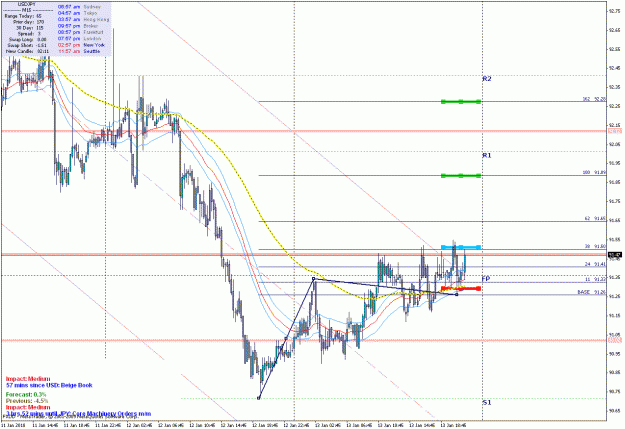This screenshot has width=625, height=429.
Task: Select the Fibonacci 24 level label at 91.41
Action: [595, 264]
